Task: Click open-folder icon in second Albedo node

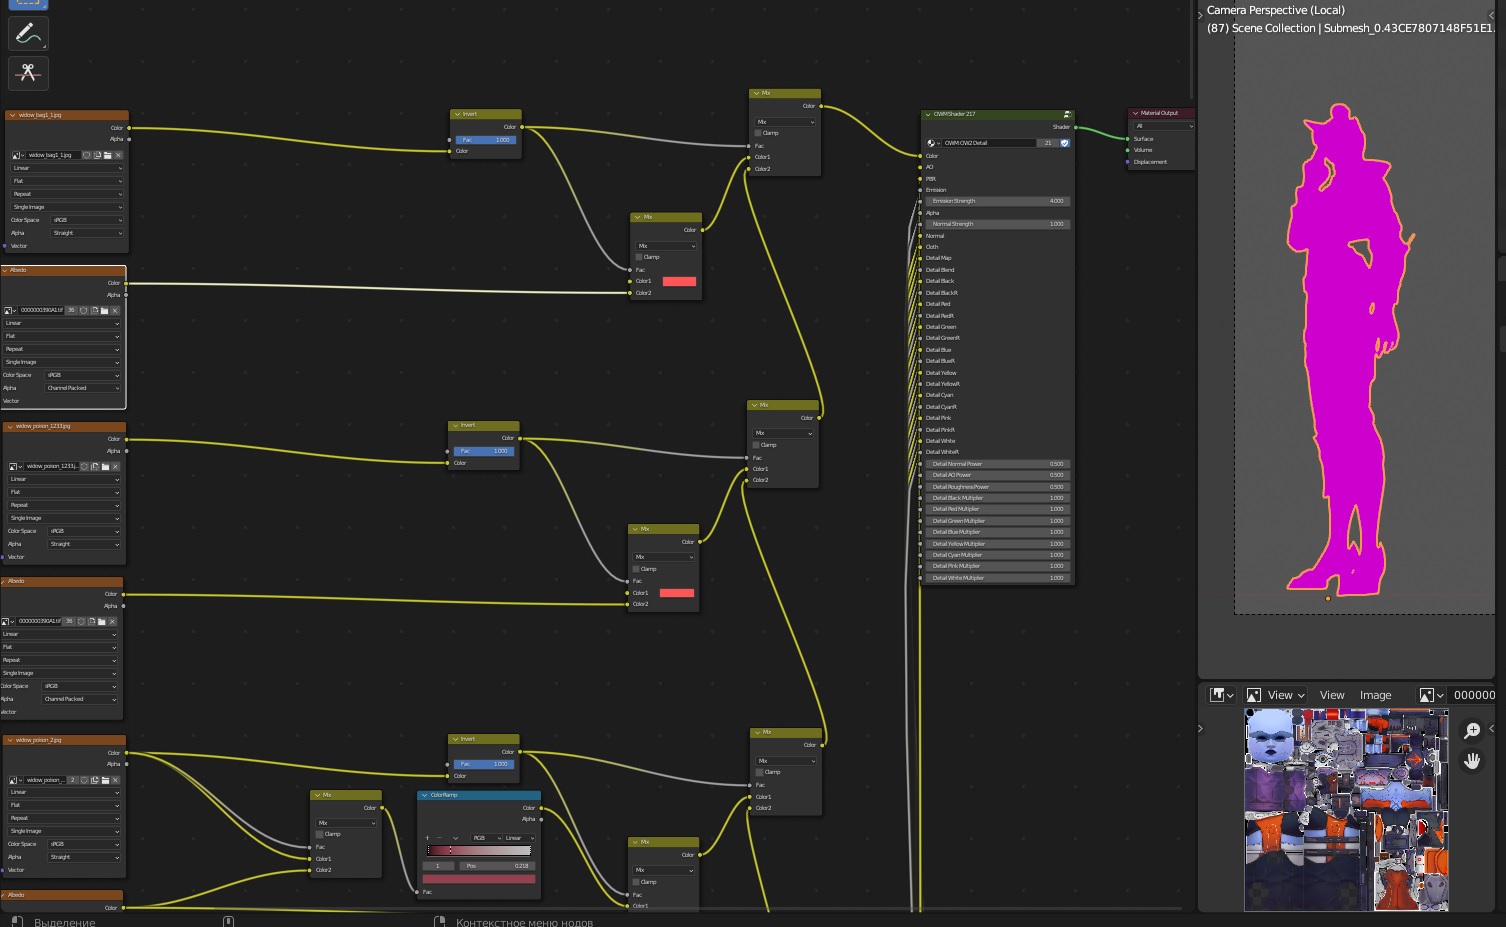Action: click(102, 621)
